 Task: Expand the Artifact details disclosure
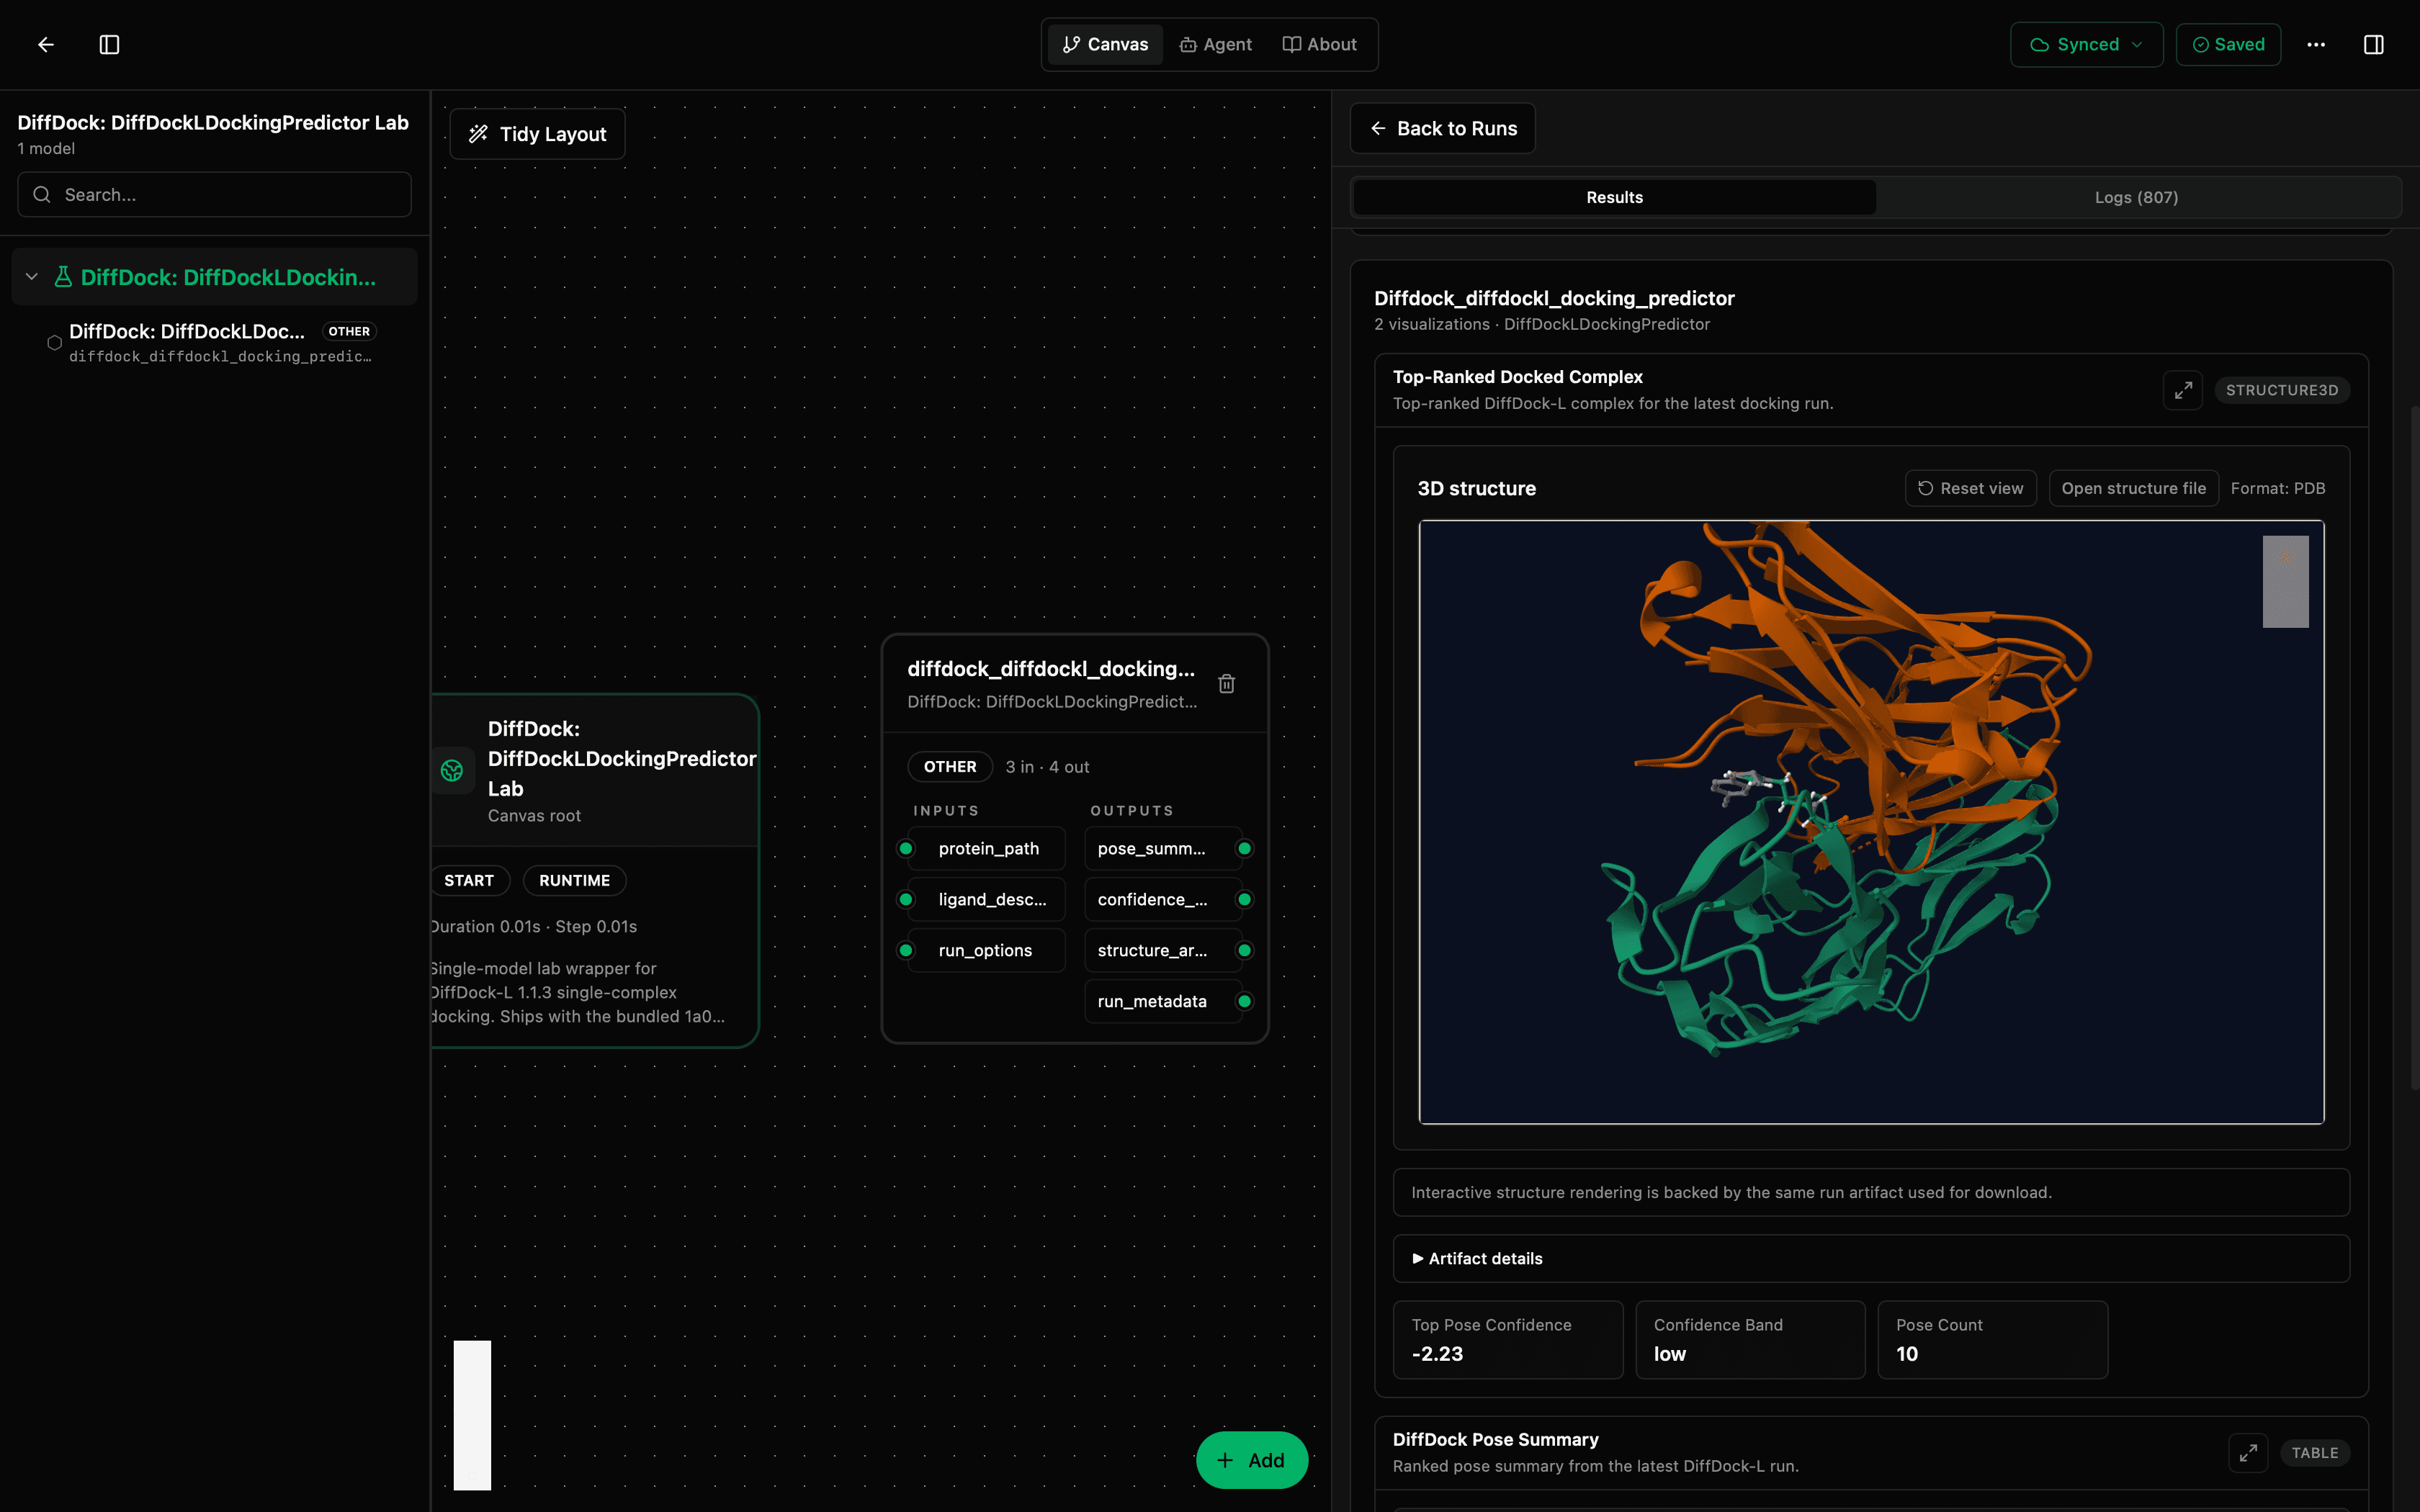click(1871, 1258)
